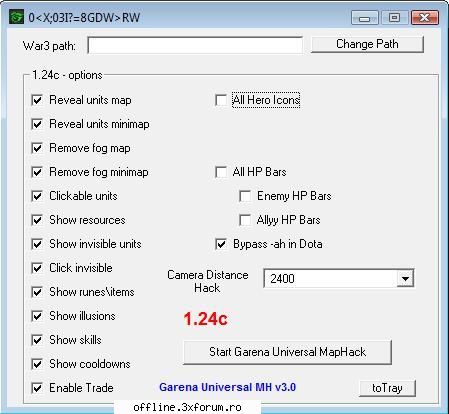Uncheck Show skills

[x=37, y=340]
